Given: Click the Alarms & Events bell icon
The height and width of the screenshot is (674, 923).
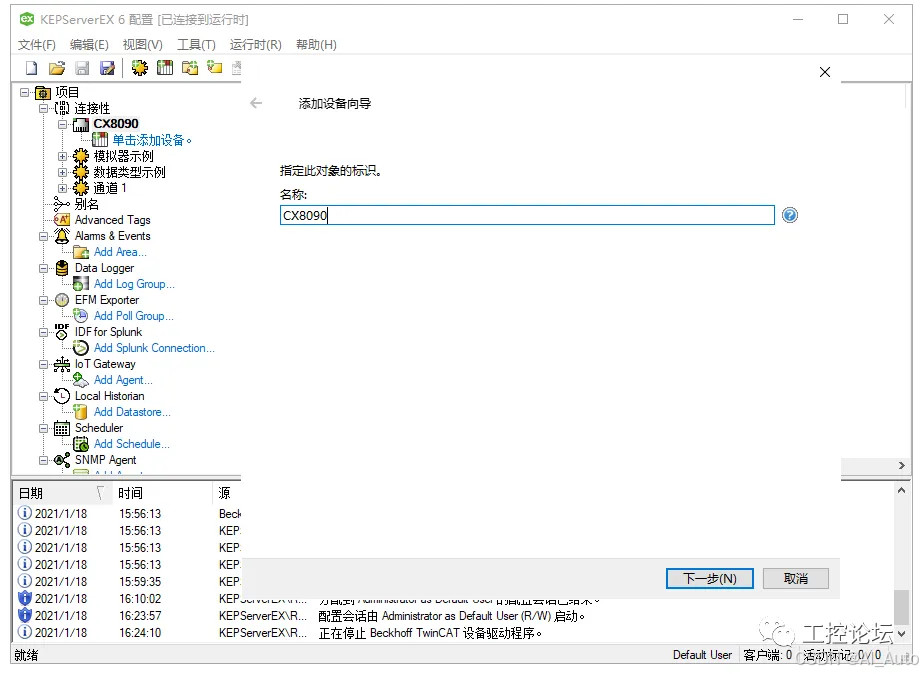Looking at the screenshot, I should [62, 236].
